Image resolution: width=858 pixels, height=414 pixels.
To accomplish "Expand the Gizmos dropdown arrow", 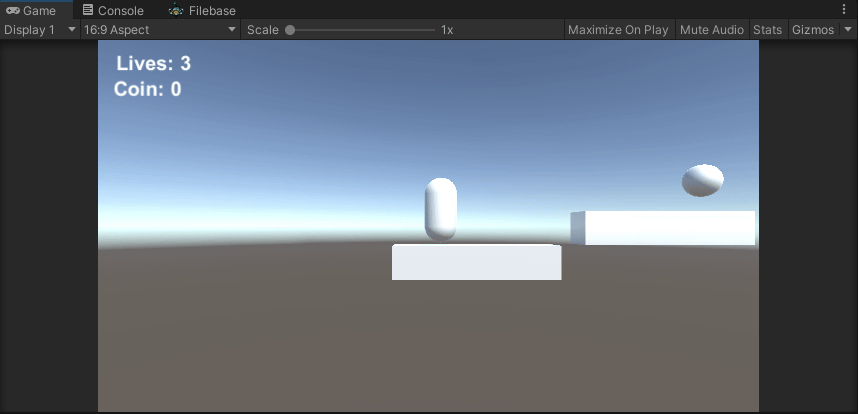I will pos(848,30).
